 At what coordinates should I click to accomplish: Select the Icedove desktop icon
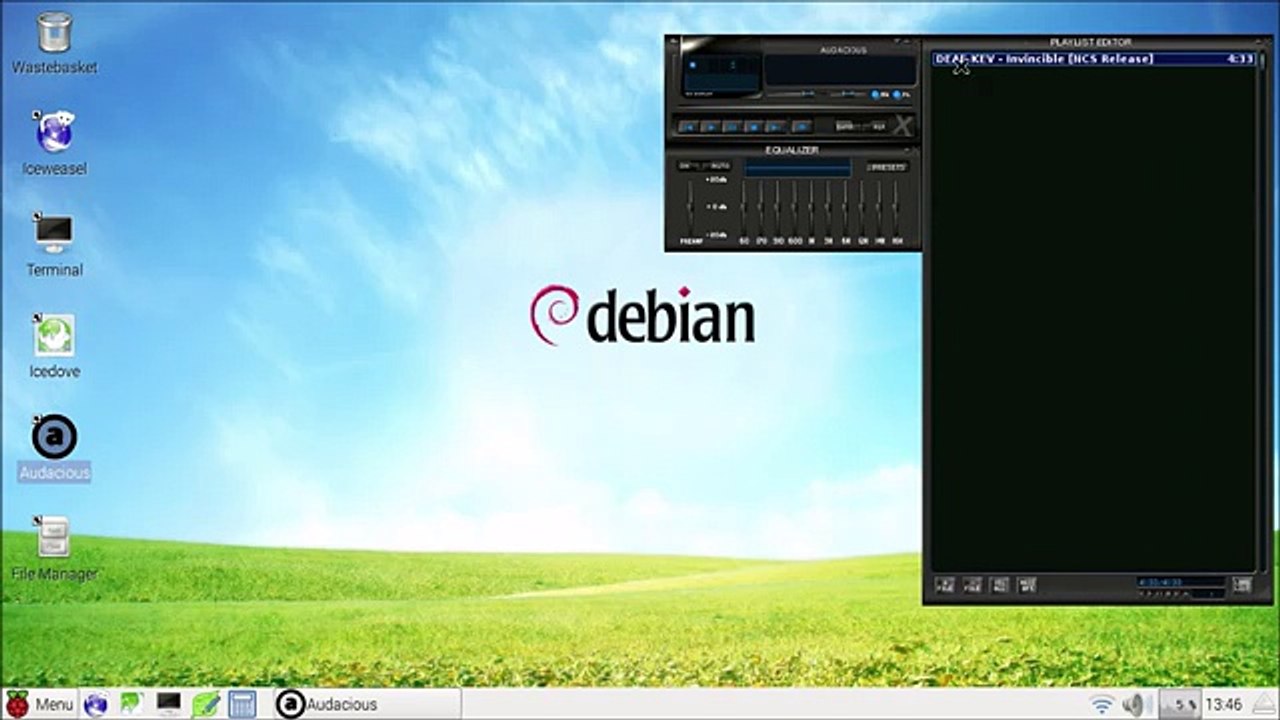[x=54, y=346]
